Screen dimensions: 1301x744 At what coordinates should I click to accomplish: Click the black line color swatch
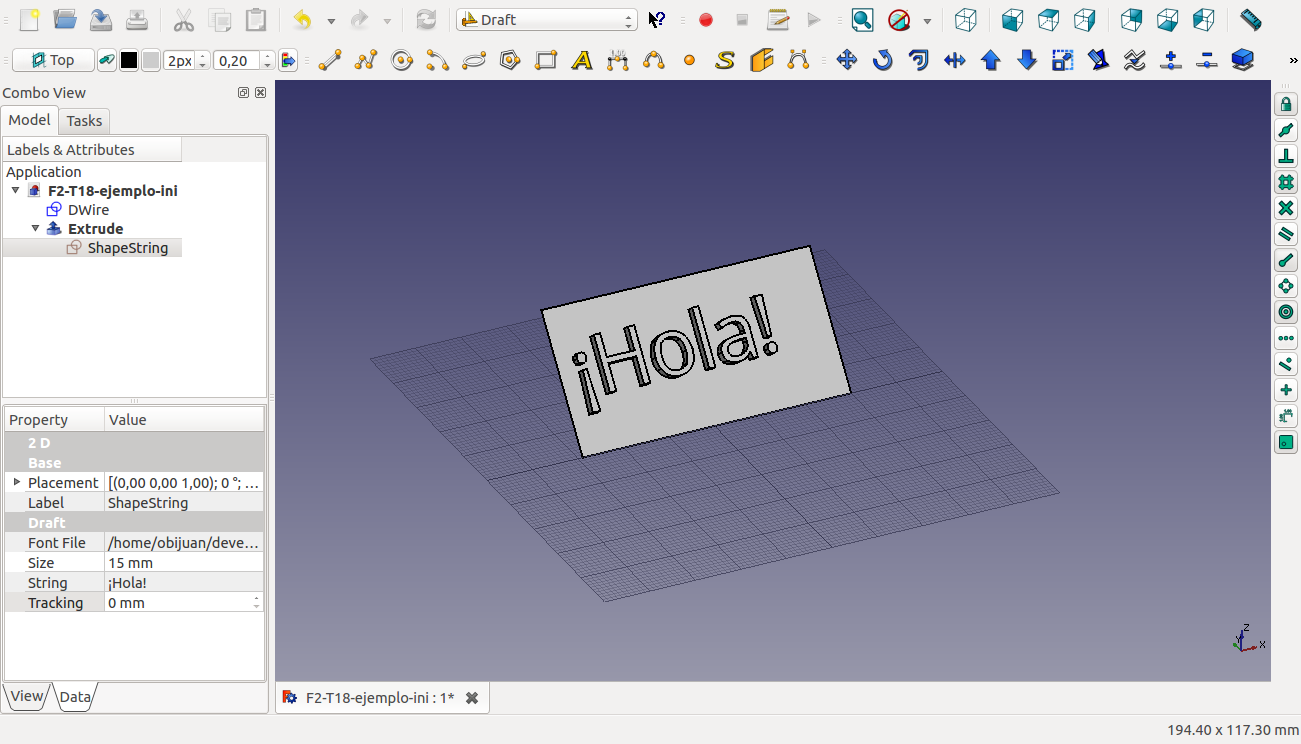129,61
